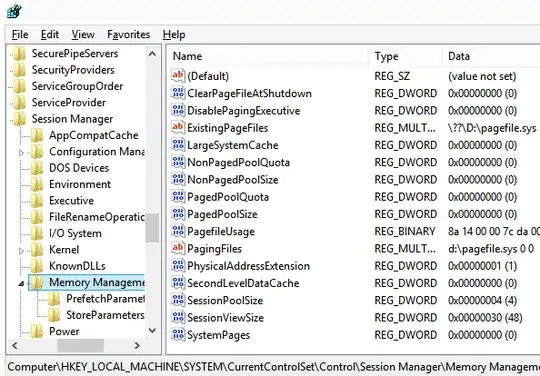Click the tree horizontal scroll right arrow
Screen dimensions: 540x376
[x=137, y=345]
